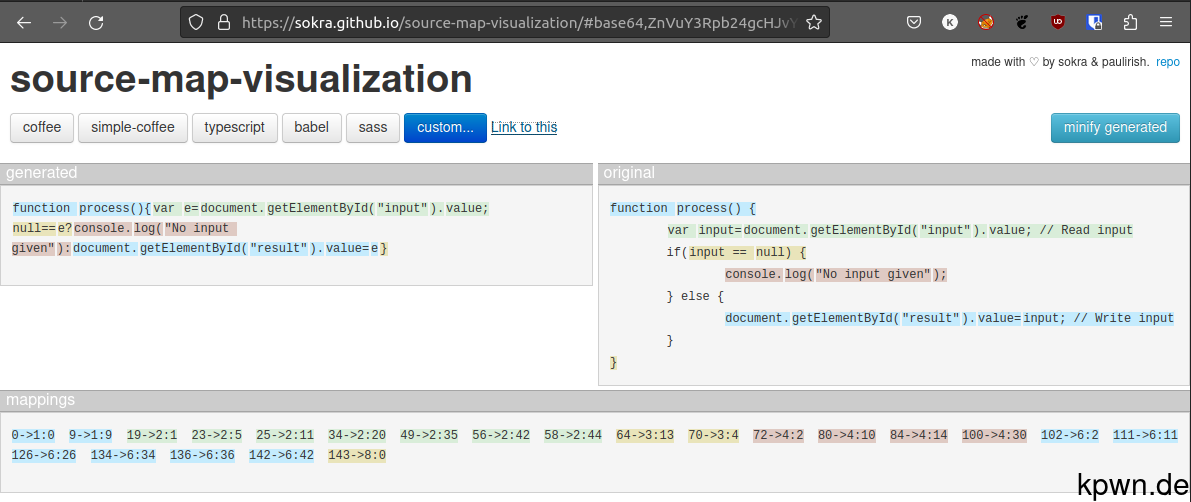Click mapping 126->6:26

click(44, 456)
